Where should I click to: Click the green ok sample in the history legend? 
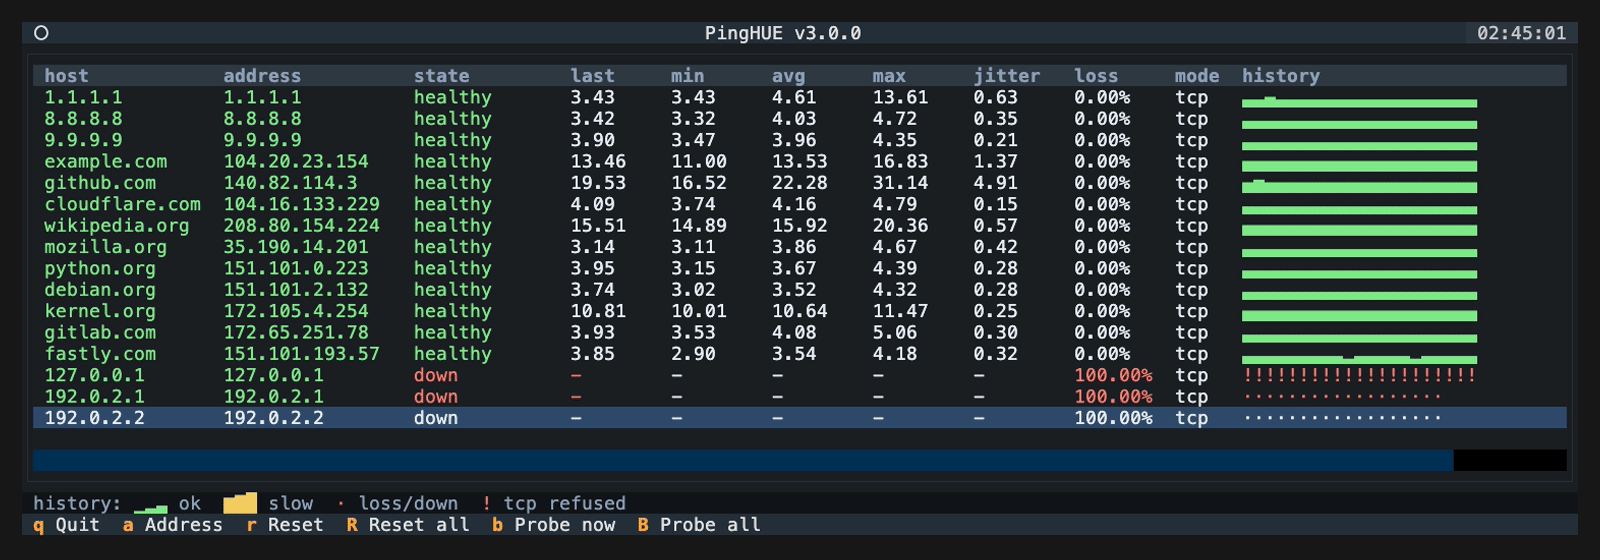(150, 505)
